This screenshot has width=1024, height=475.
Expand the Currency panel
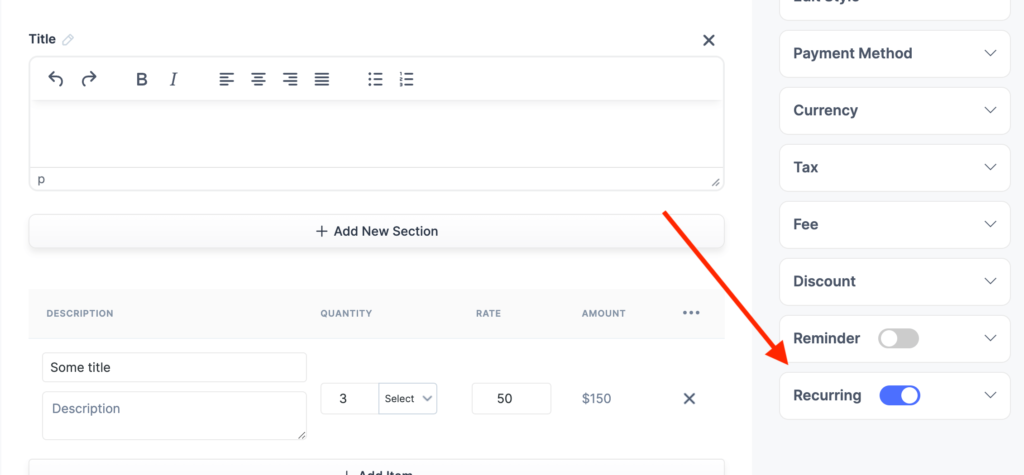895,110
